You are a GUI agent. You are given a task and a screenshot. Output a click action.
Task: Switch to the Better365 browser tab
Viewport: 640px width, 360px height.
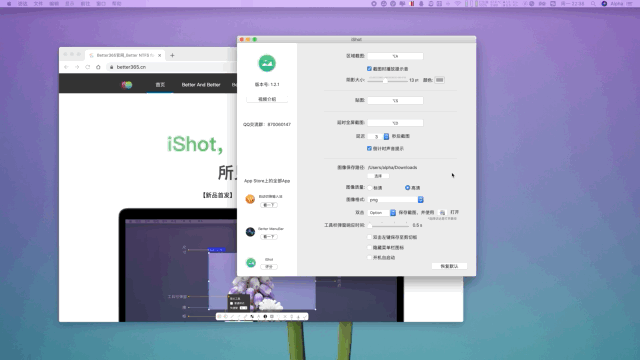point(126,55)
